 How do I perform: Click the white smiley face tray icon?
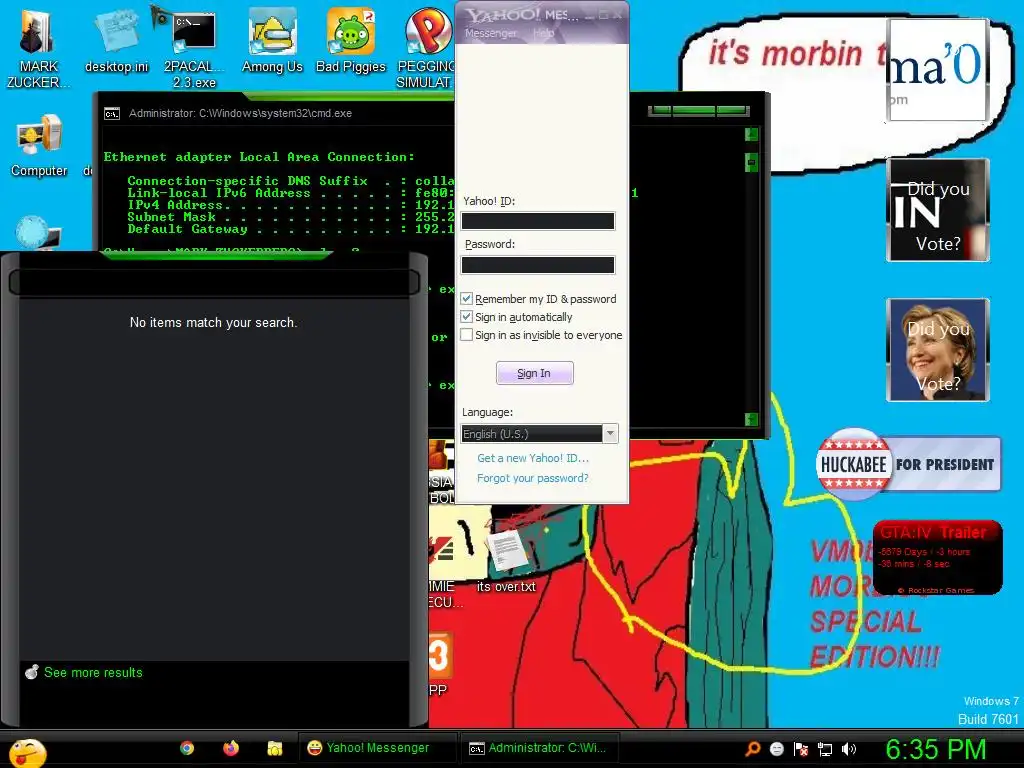tap(776, 748)
